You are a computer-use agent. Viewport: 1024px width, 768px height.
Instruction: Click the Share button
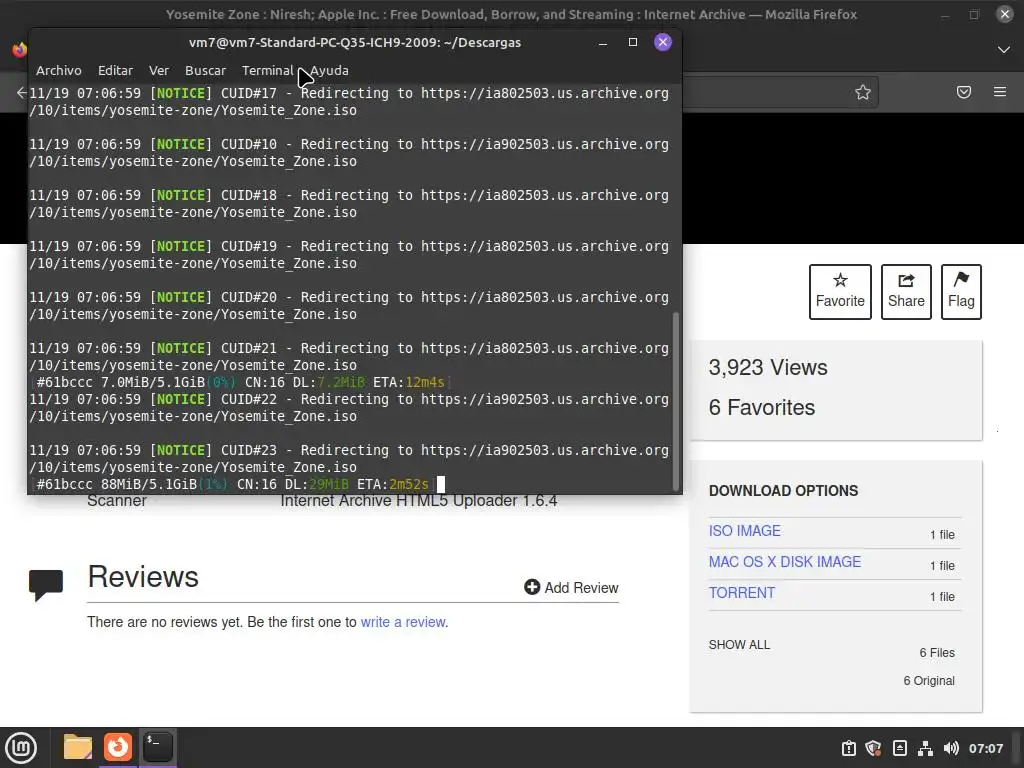906,292
